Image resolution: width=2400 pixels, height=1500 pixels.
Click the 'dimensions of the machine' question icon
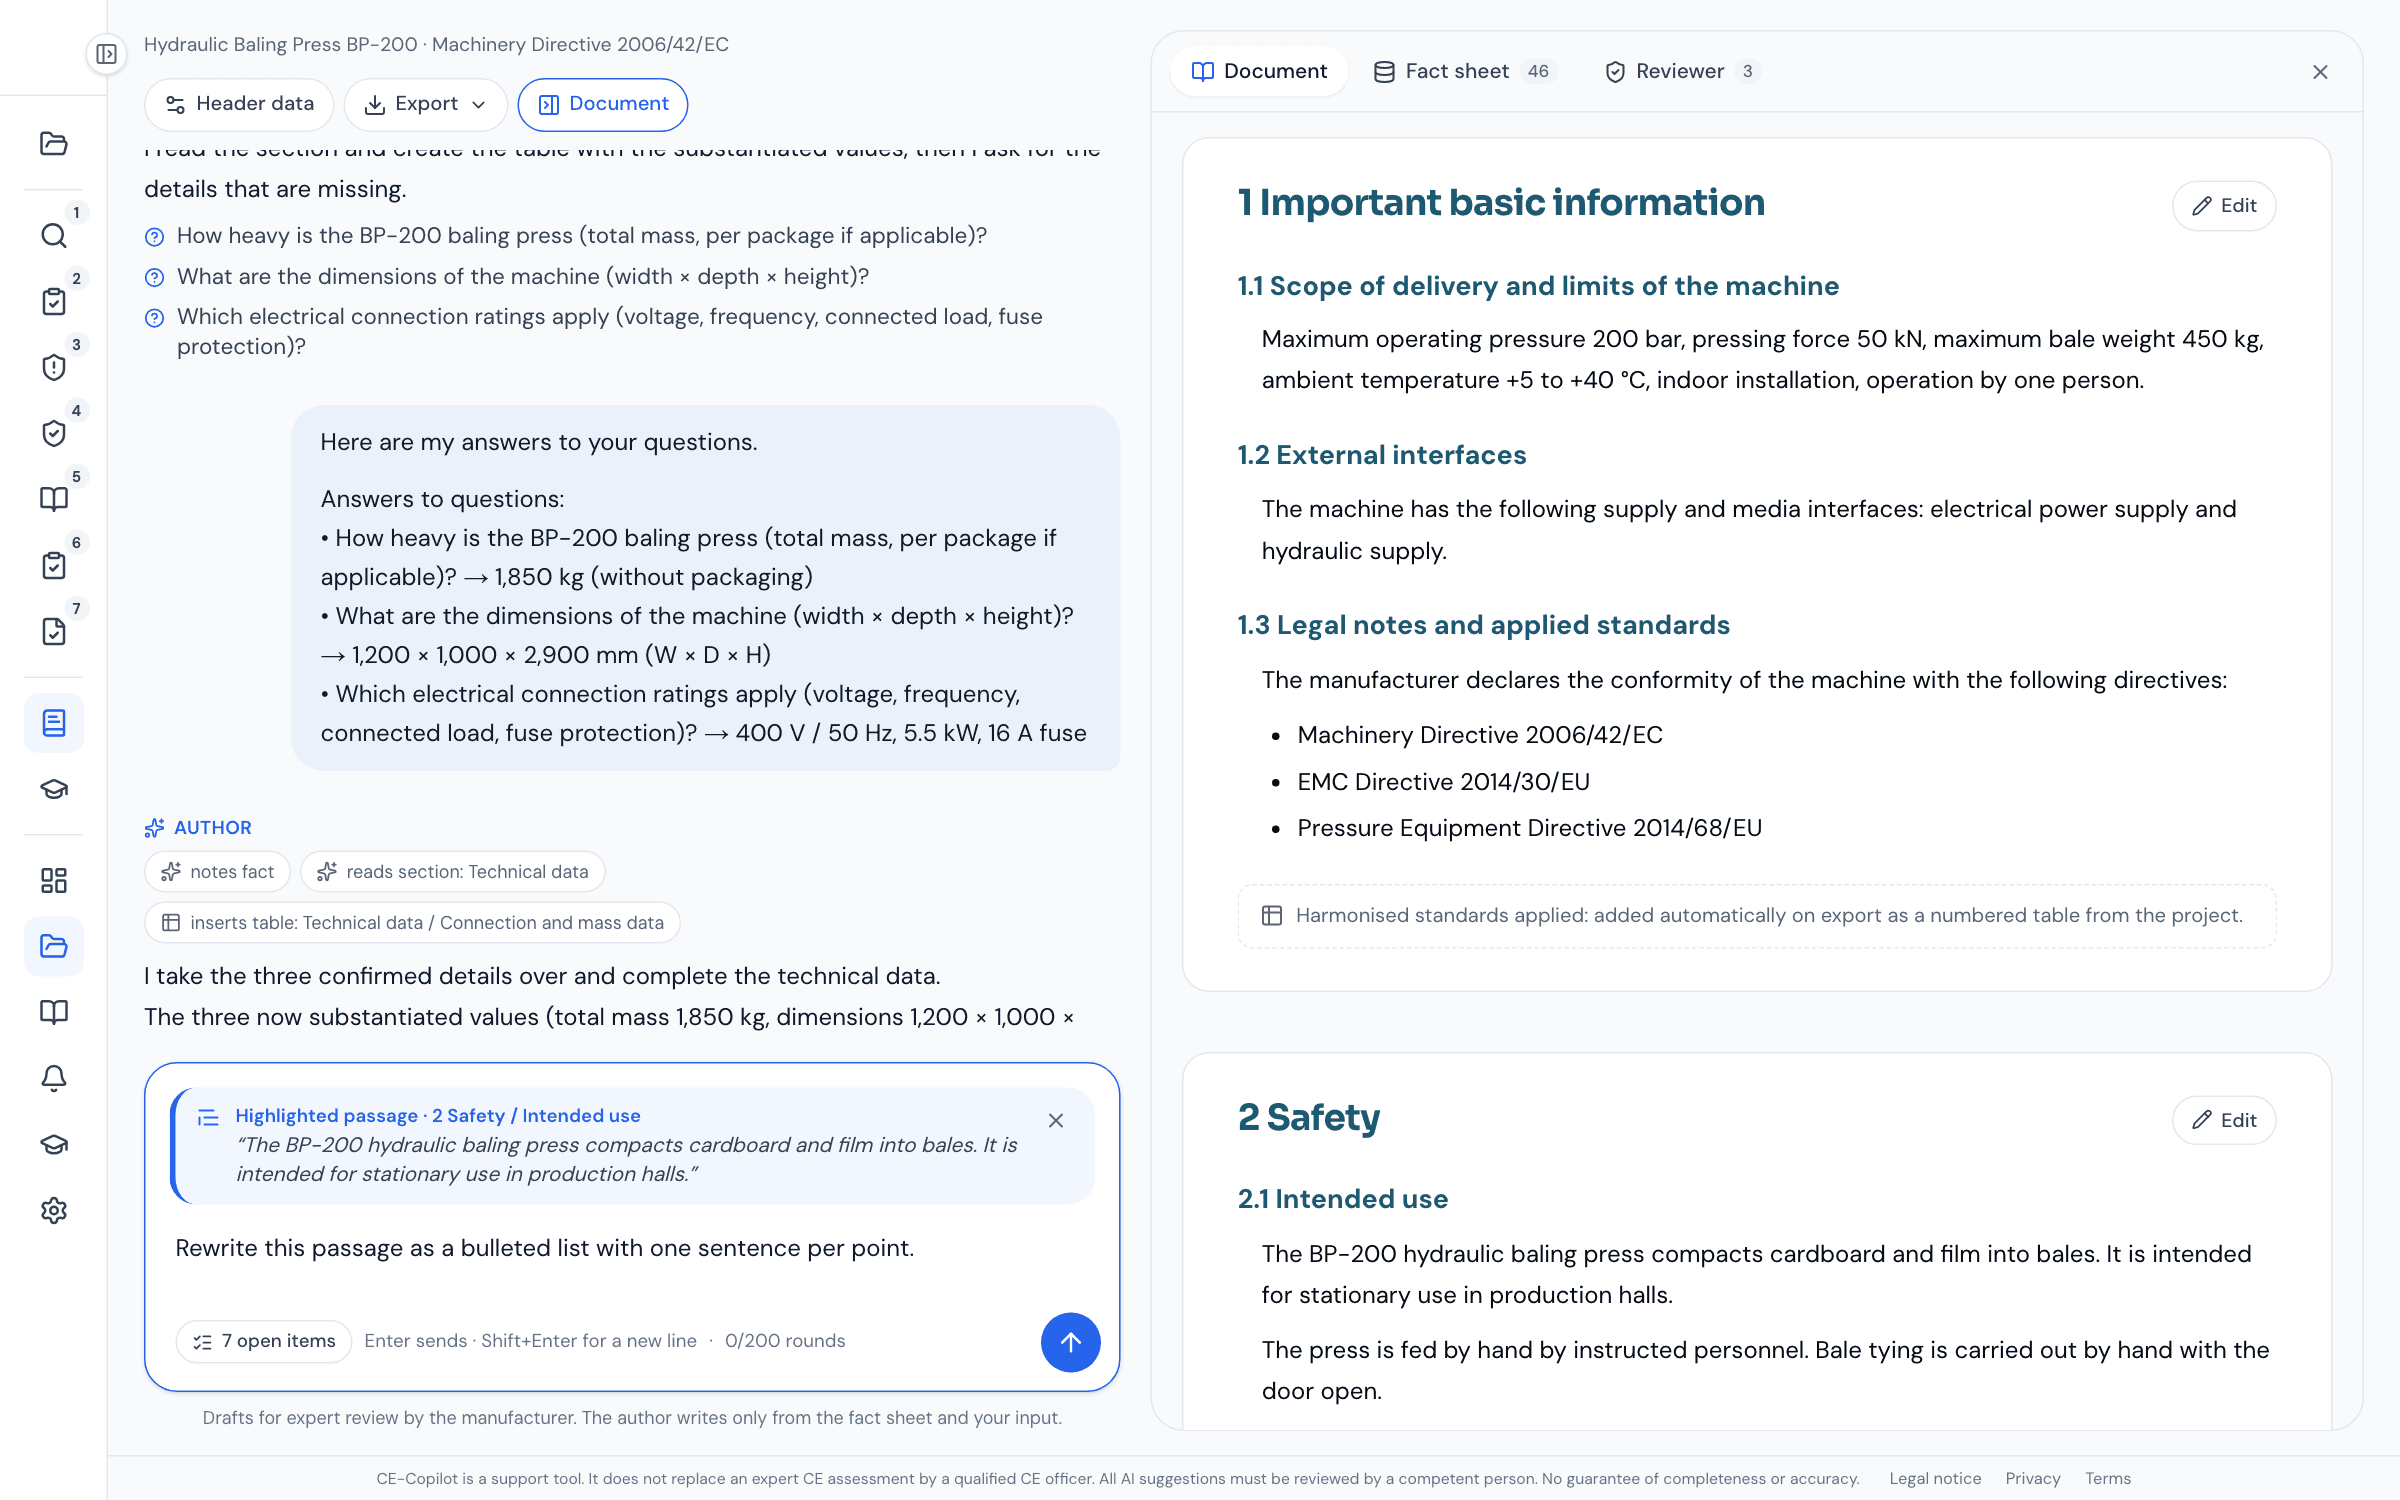(x=154, y=277)
